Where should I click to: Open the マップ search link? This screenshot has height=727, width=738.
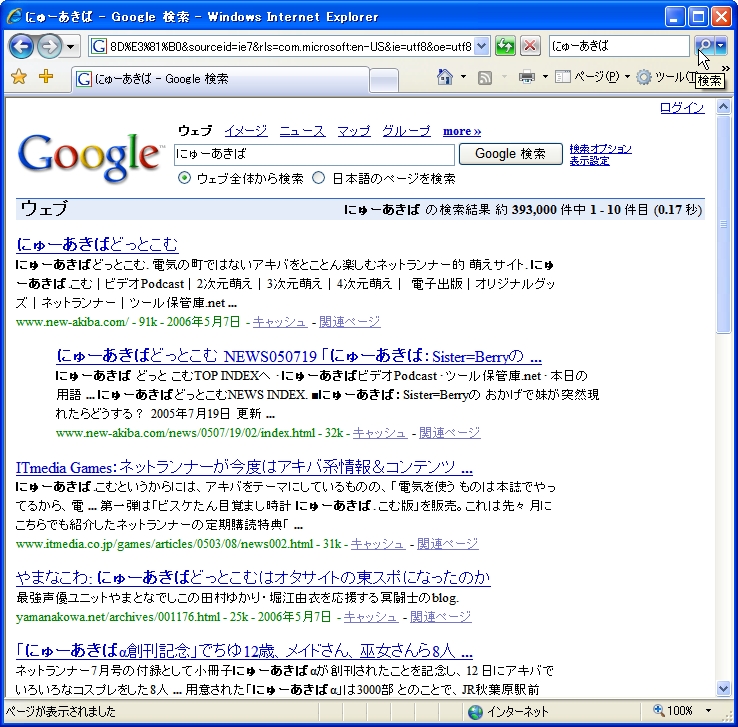coord(354,131)
